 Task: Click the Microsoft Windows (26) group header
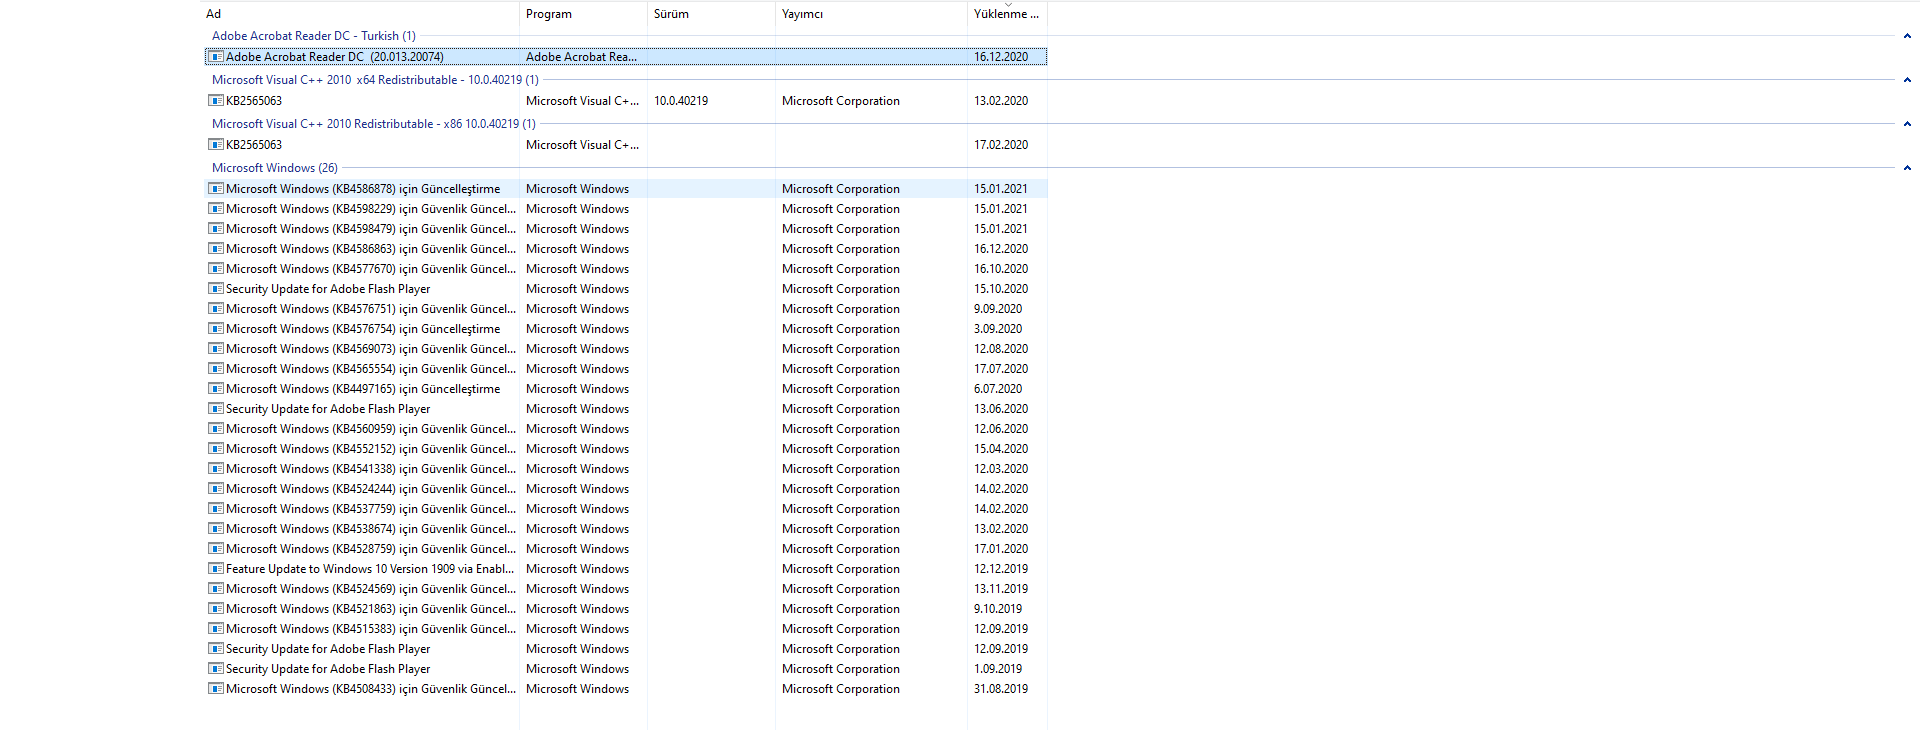274,168
